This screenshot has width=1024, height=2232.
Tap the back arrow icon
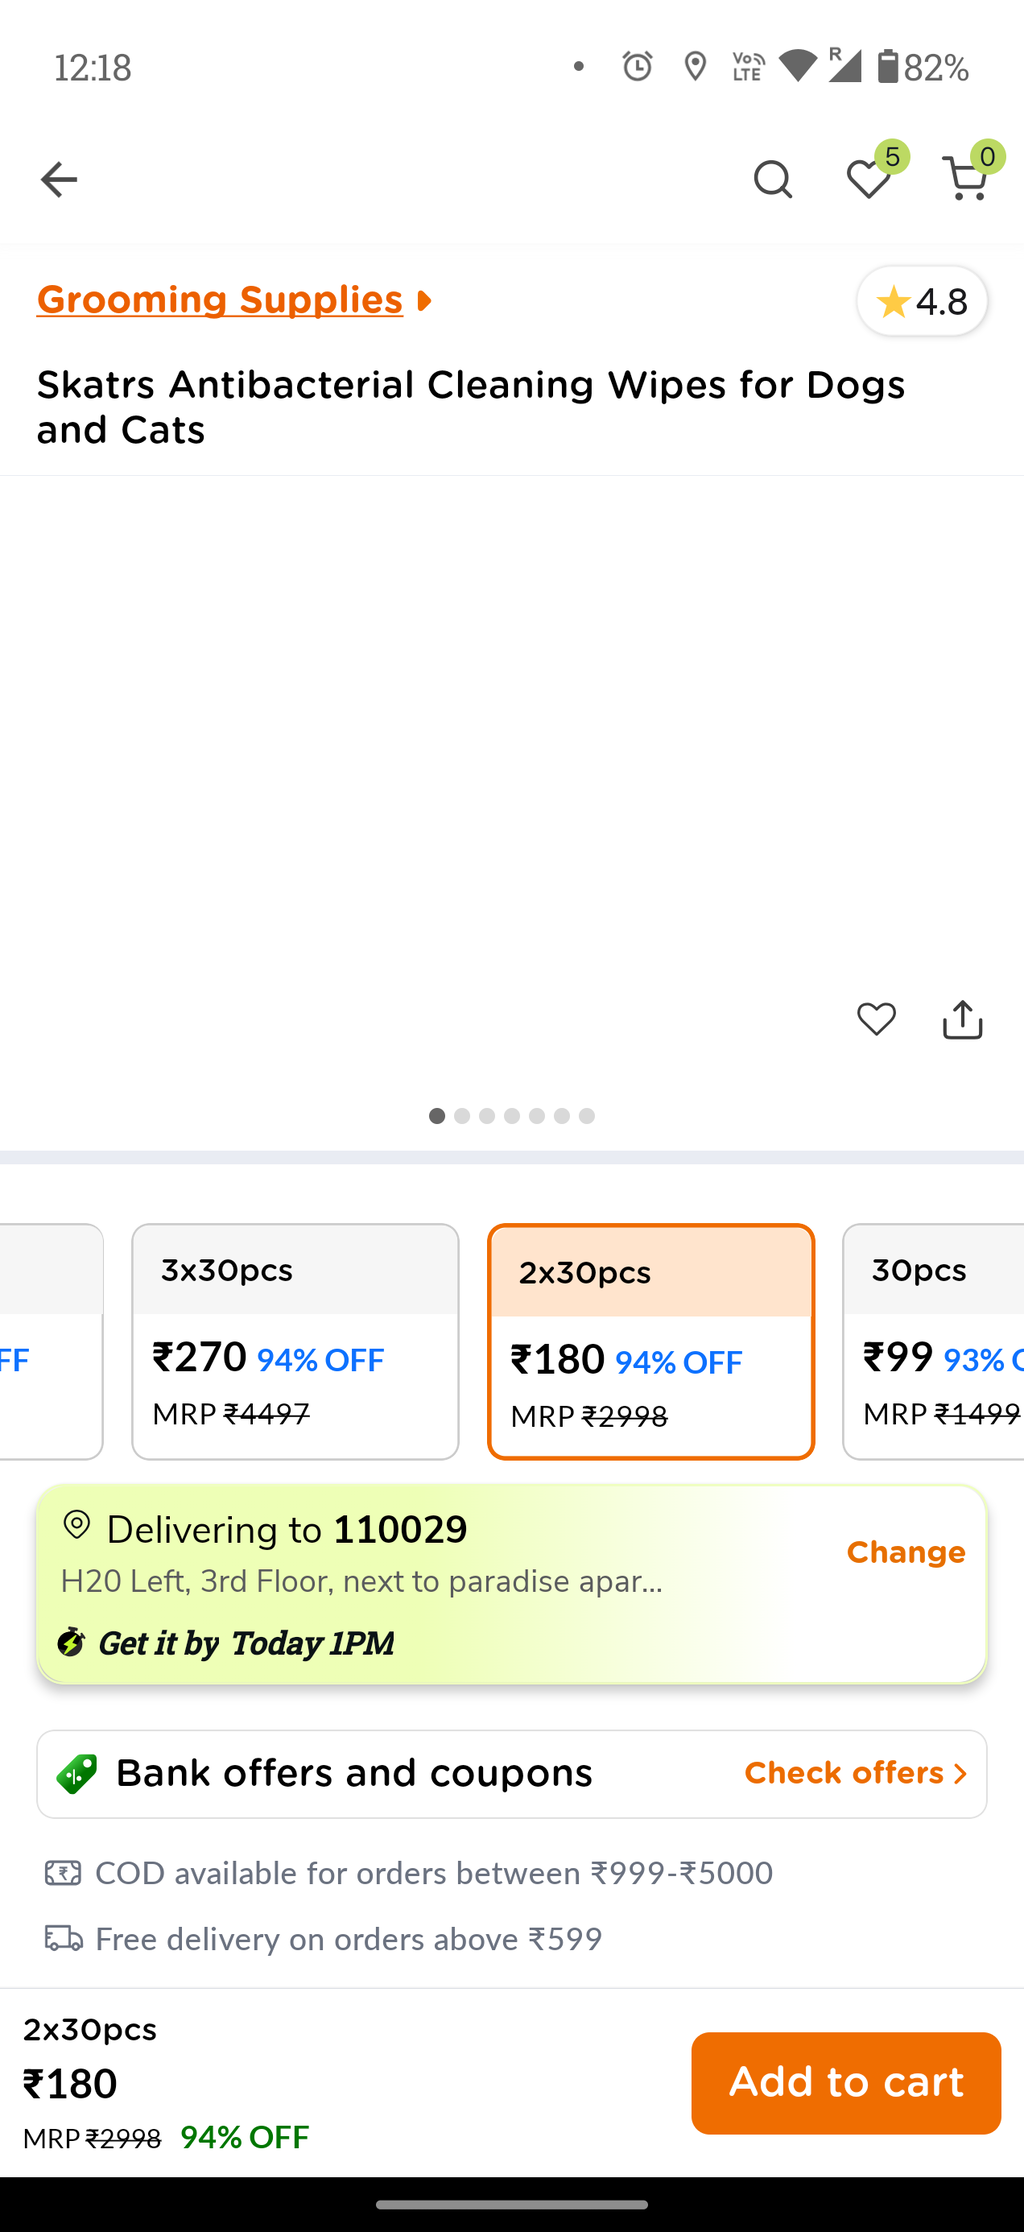pyautogui.click(x=59, y=180)
